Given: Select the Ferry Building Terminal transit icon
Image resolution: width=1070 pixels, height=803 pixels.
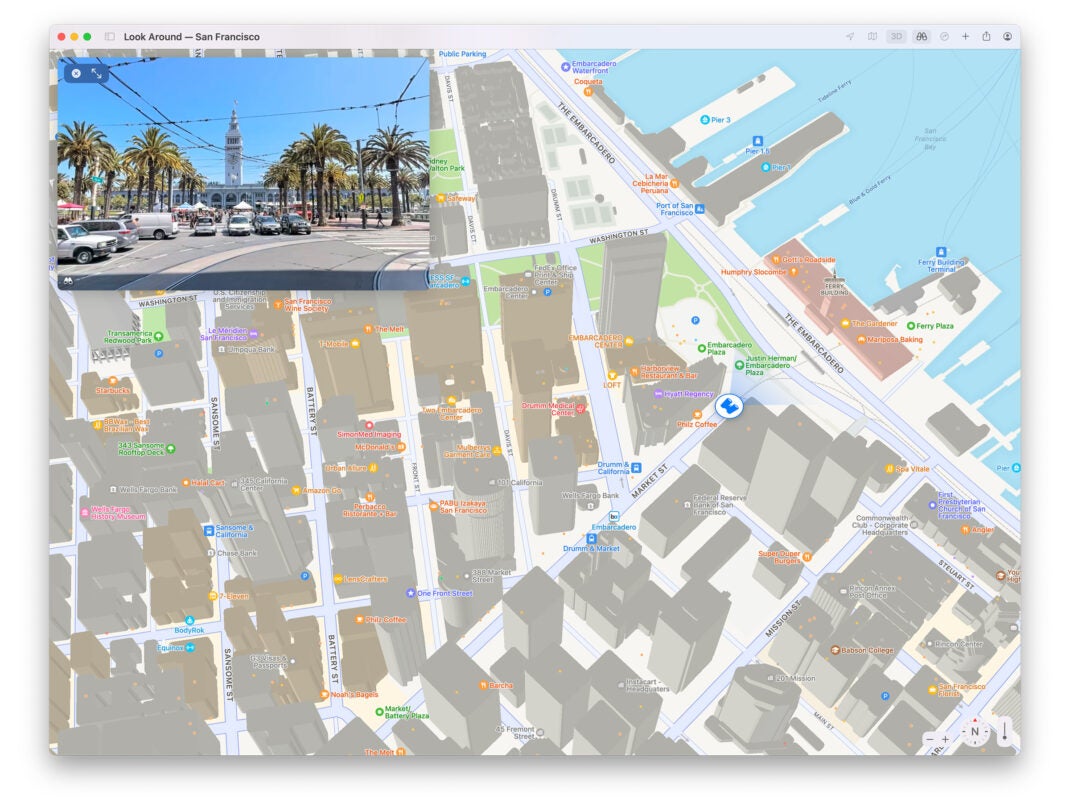Looking at the screenshot, I should (x=940, y=252).
